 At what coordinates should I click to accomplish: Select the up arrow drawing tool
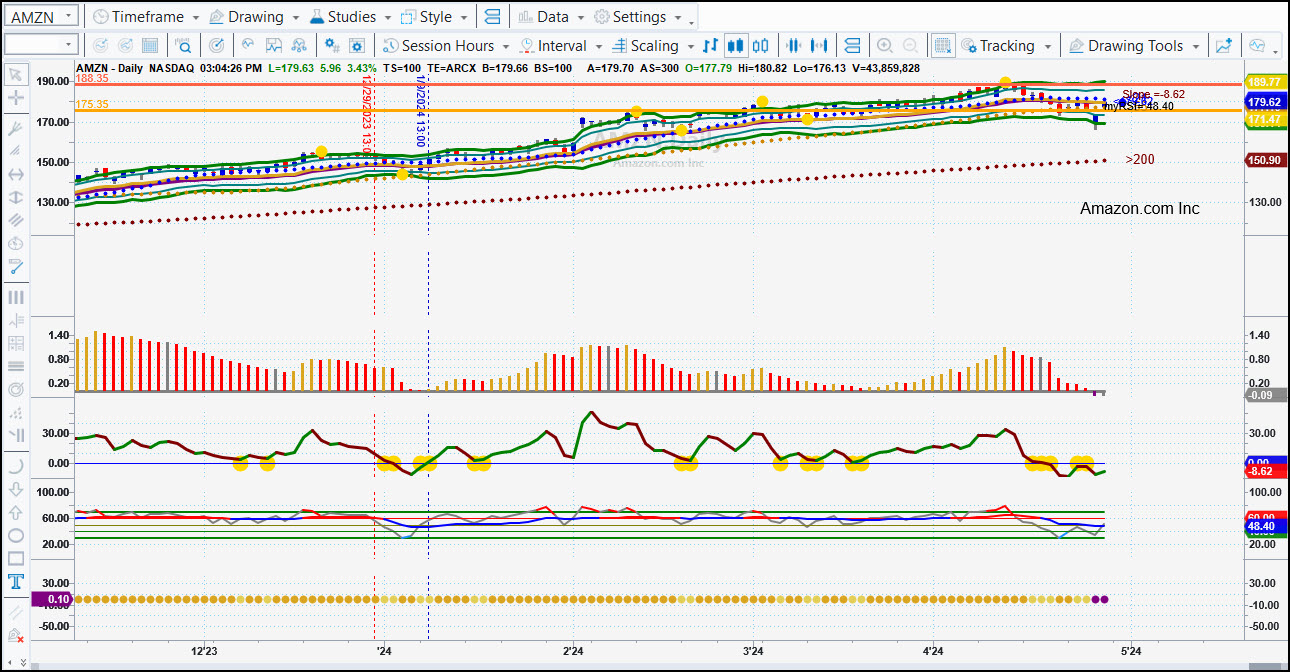pos(15,512)
